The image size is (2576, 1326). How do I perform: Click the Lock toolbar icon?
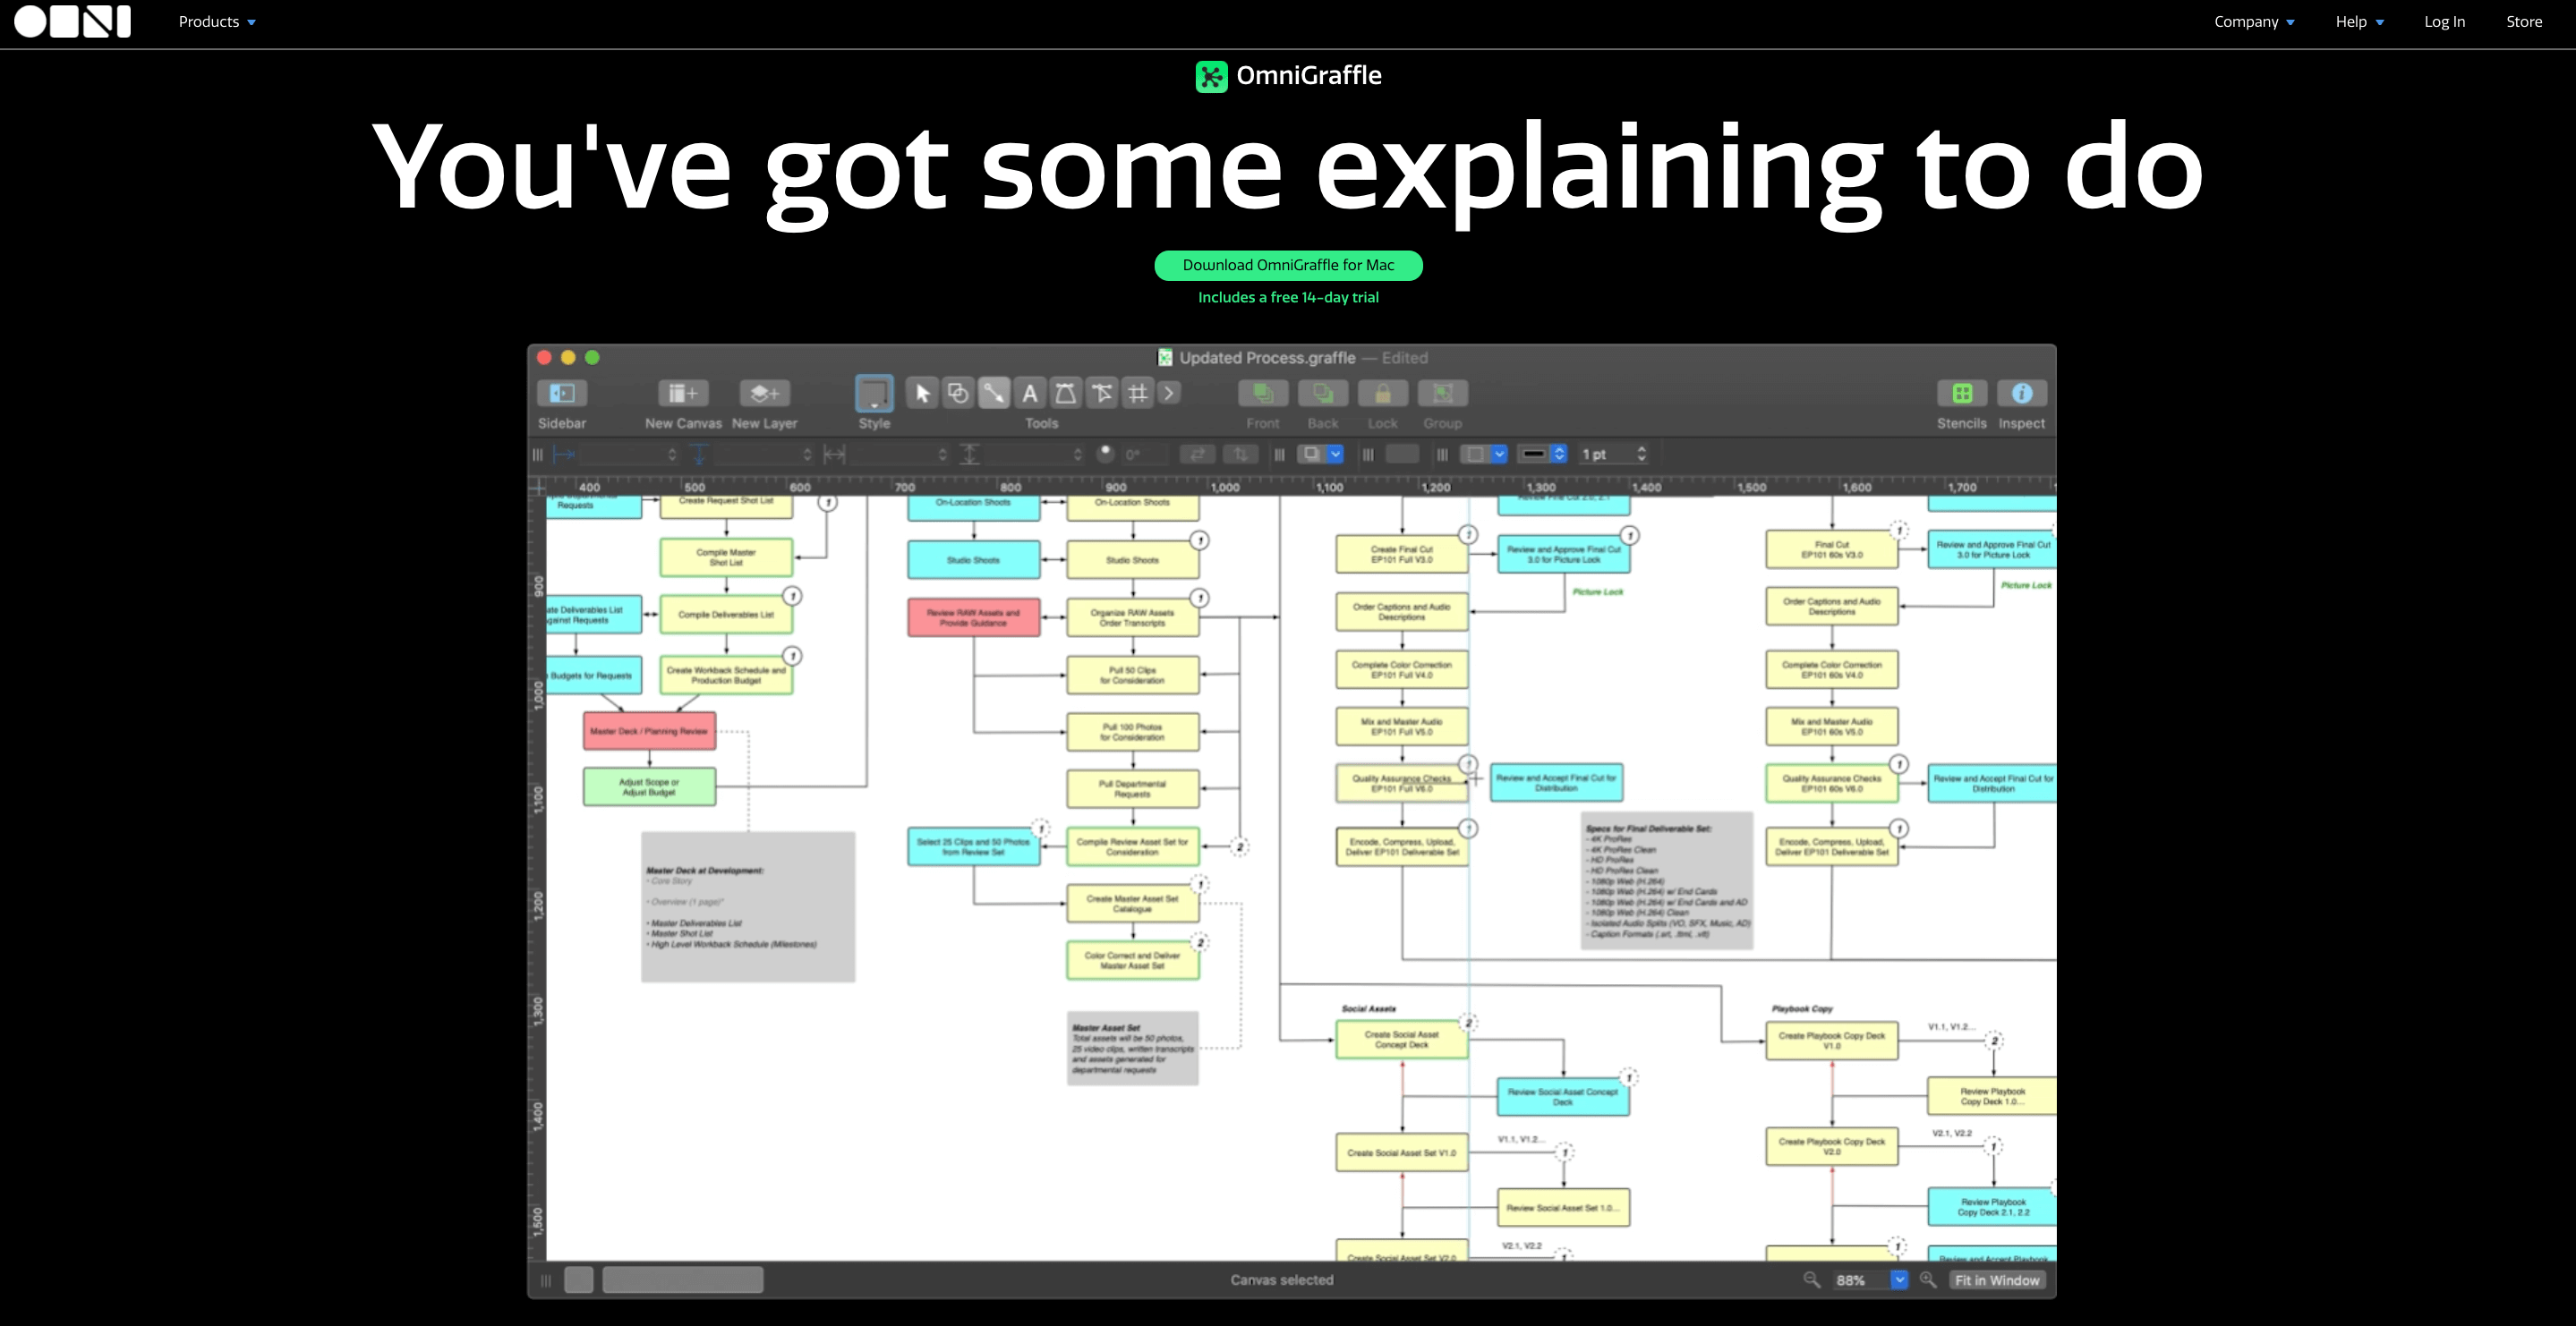coord(1383,393)
